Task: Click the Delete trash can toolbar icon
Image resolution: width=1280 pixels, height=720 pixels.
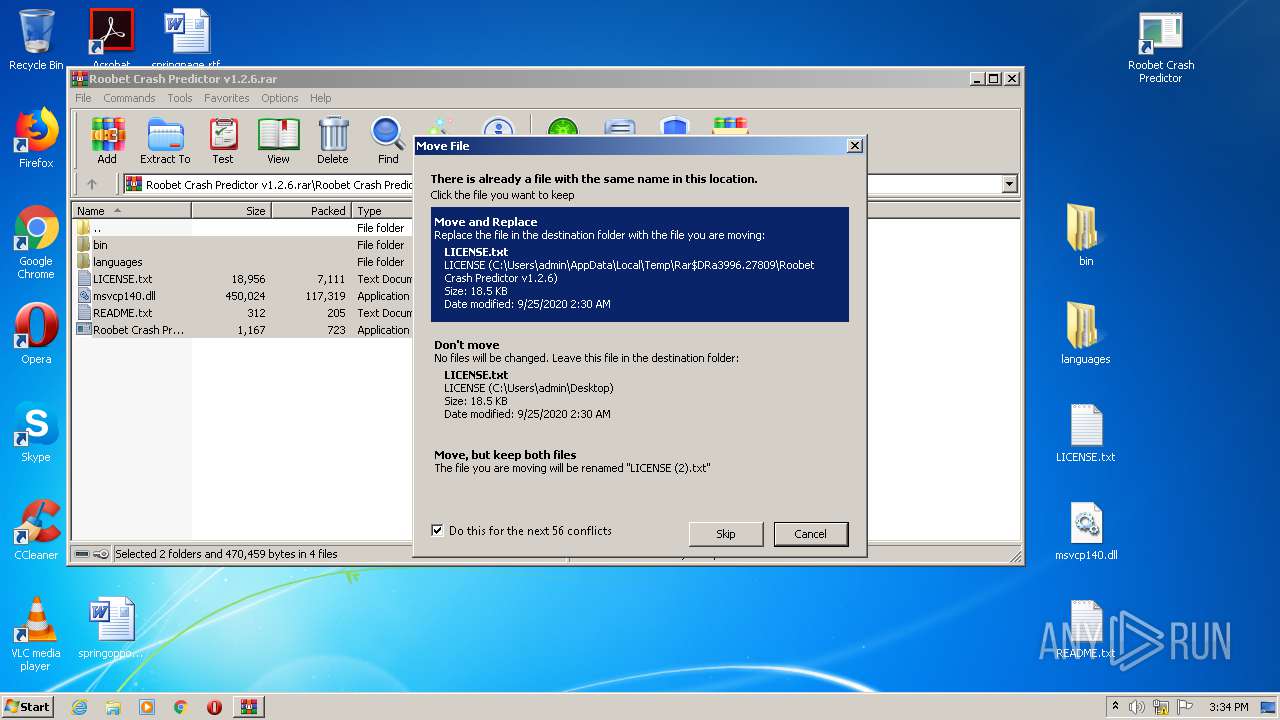Action: [333, 141]
